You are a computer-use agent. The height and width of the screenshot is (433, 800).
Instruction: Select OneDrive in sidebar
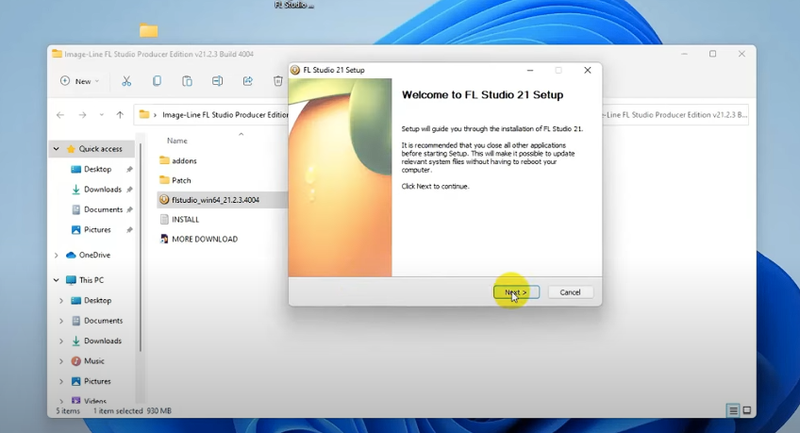(94, 255)
